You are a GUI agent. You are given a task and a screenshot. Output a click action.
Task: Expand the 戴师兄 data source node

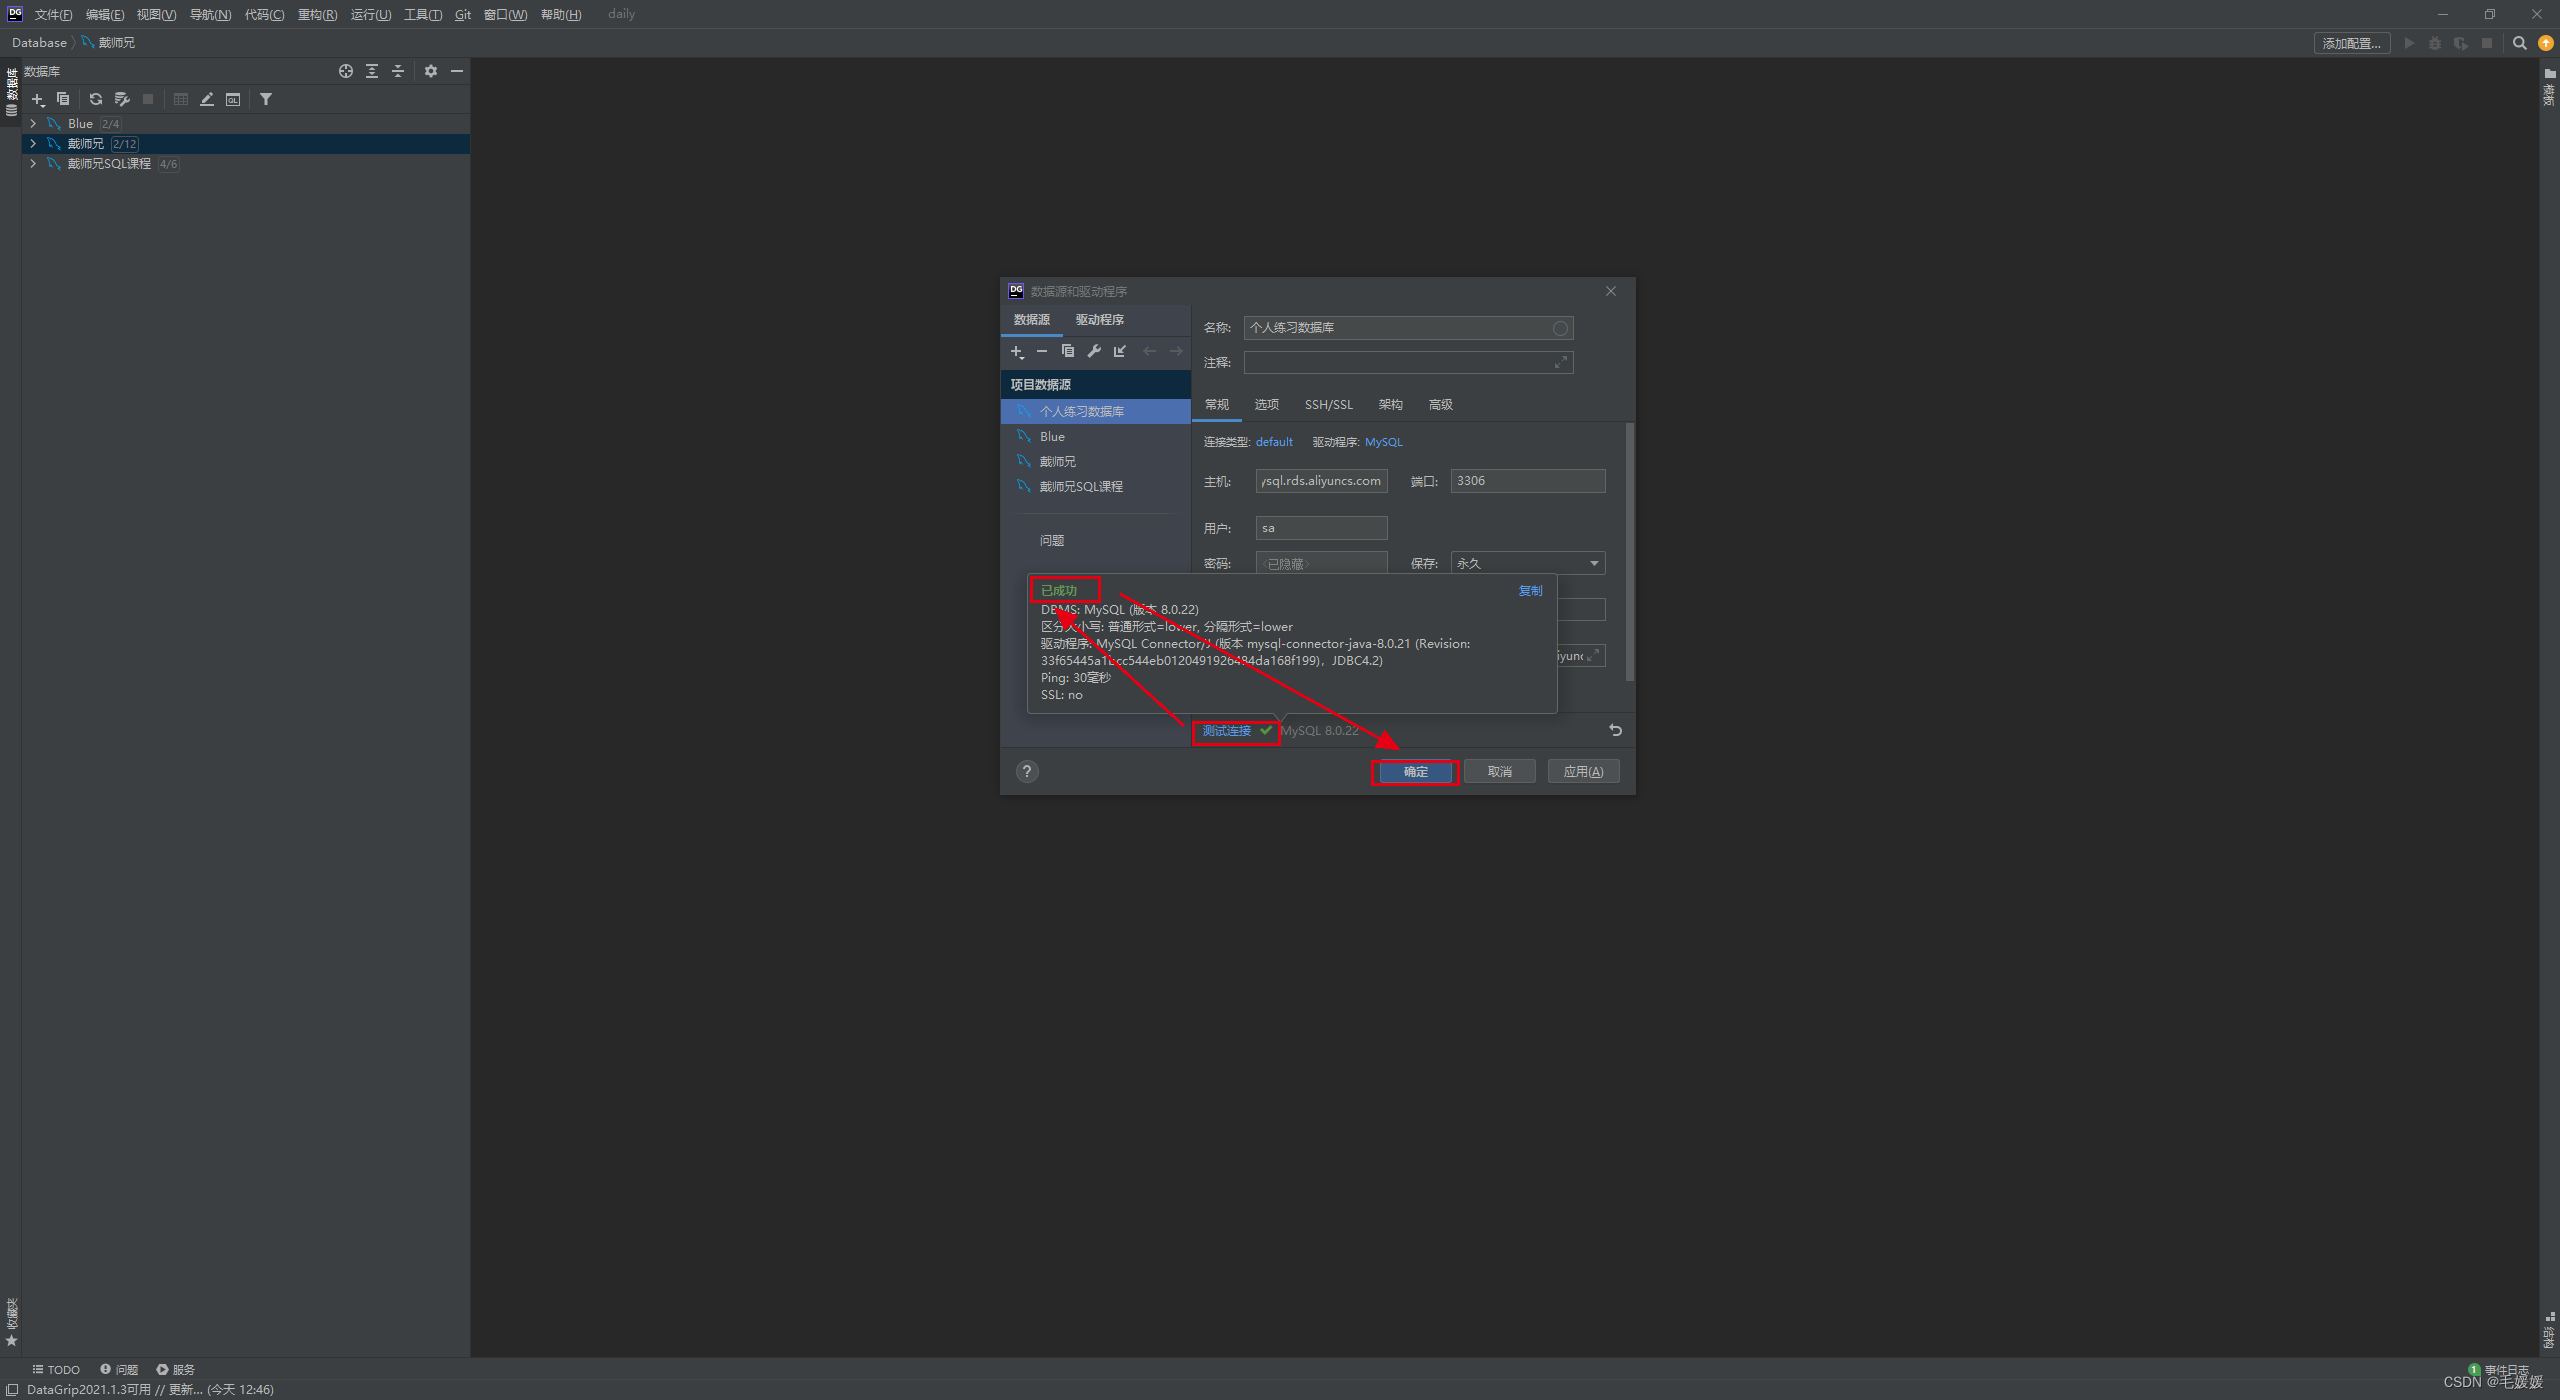(33, 143)
